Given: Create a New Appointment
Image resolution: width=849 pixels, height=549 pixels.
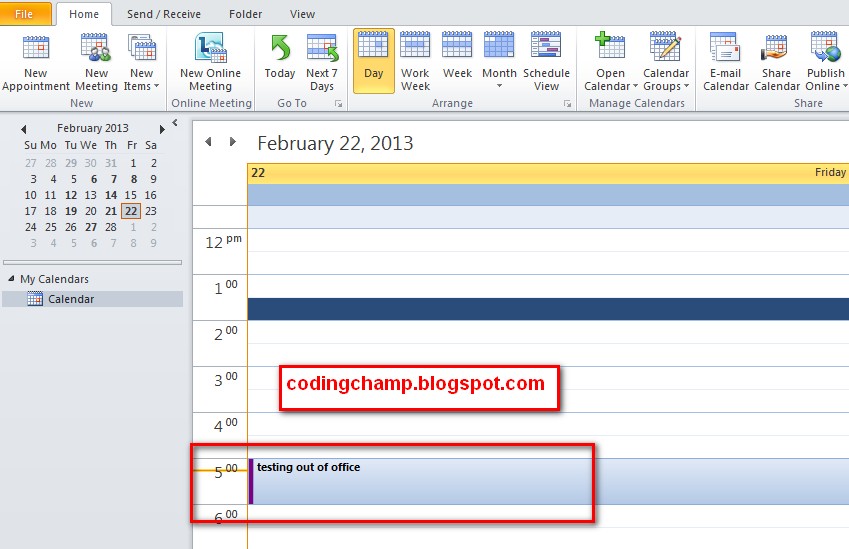Looking at the screenshot, I should point(36,62).
